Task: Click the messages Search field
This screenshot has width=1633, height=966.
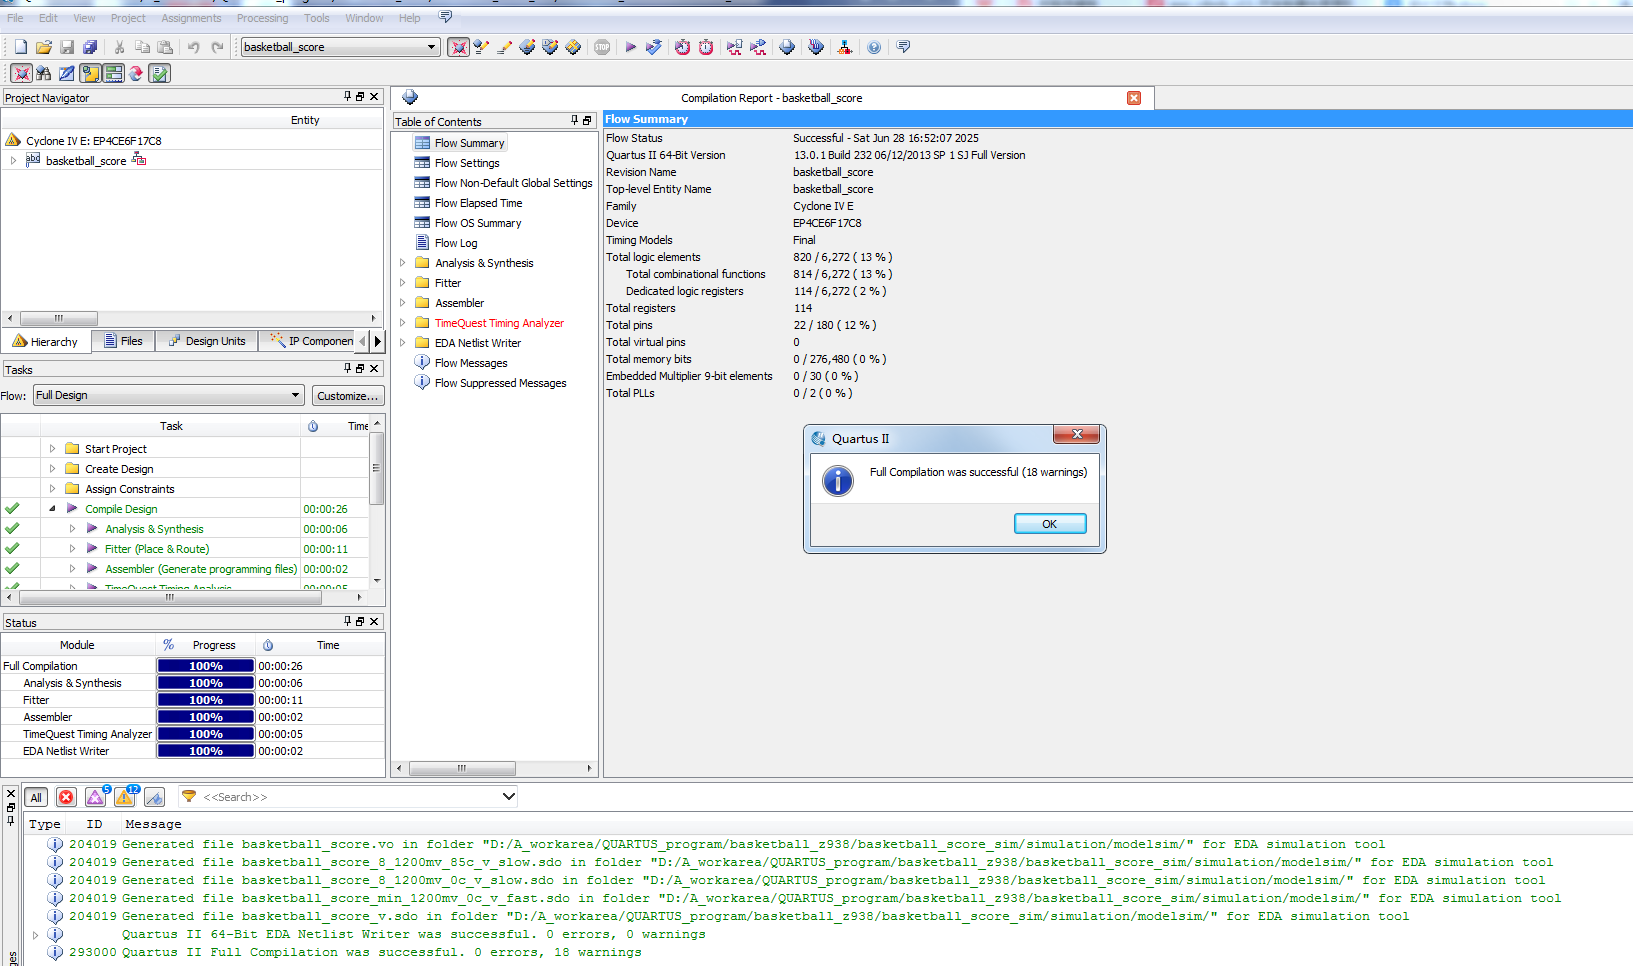Action: (348, 797)
